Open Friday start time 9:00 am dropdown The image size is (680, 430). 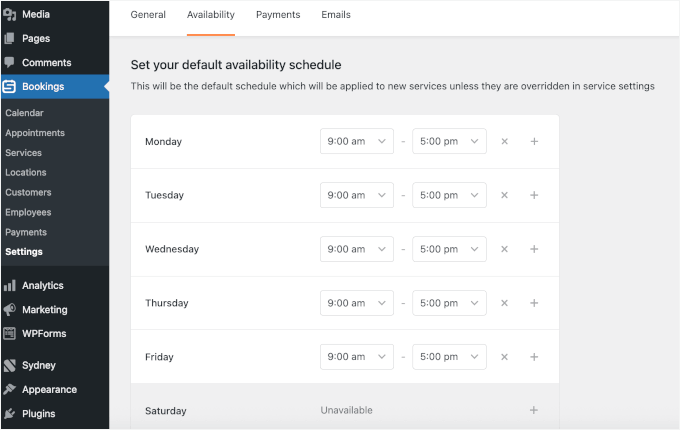tap(357, 357)
